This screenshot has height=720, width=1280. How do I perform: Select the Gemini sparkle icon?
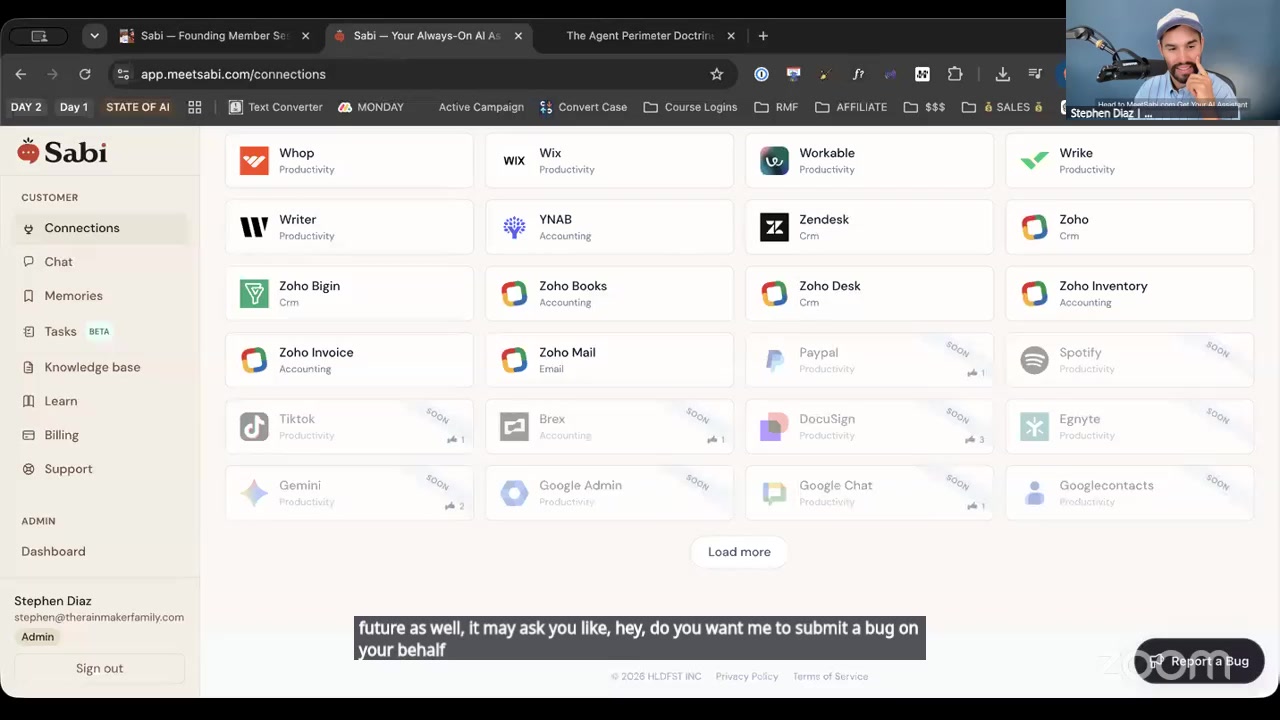point(254,493)
